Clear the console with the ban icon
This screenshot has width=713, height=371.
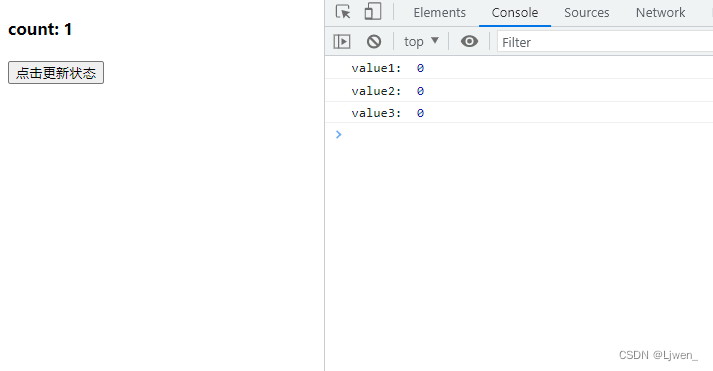pyautogui.click(x=374, y=42)
